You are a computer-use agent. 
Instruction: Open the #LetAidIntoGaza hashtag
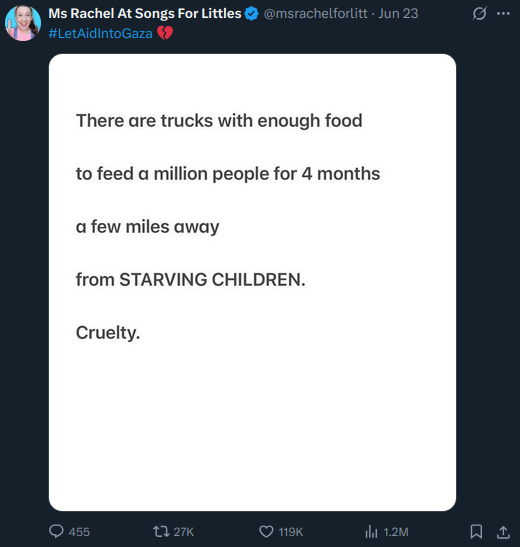100,33
